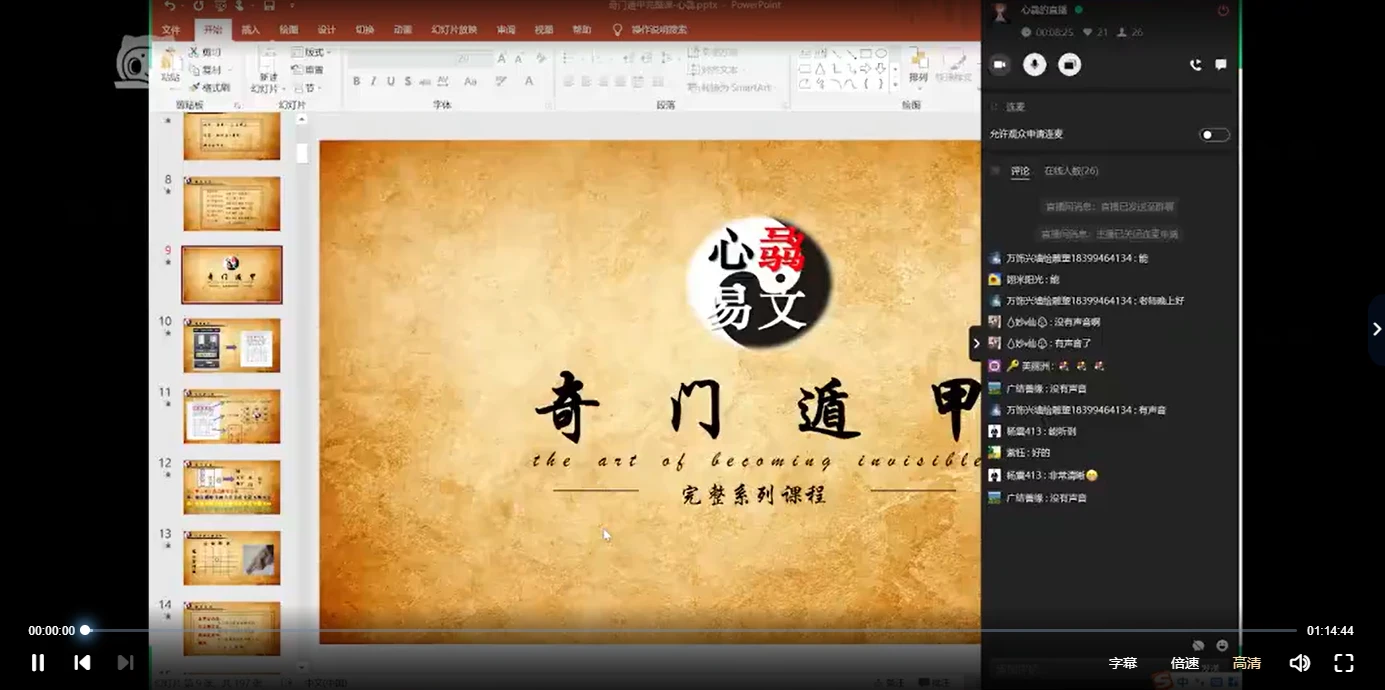Select slide 13 thumbnail
1385x690 pixels.
232,558
